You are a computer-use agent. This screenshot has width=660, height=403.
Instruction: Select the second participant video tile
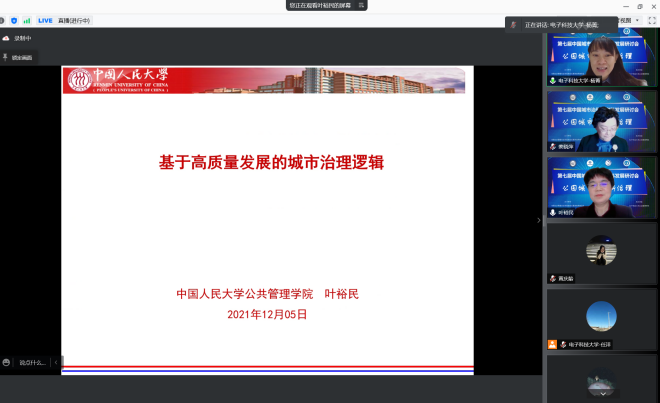coord(601,122)
